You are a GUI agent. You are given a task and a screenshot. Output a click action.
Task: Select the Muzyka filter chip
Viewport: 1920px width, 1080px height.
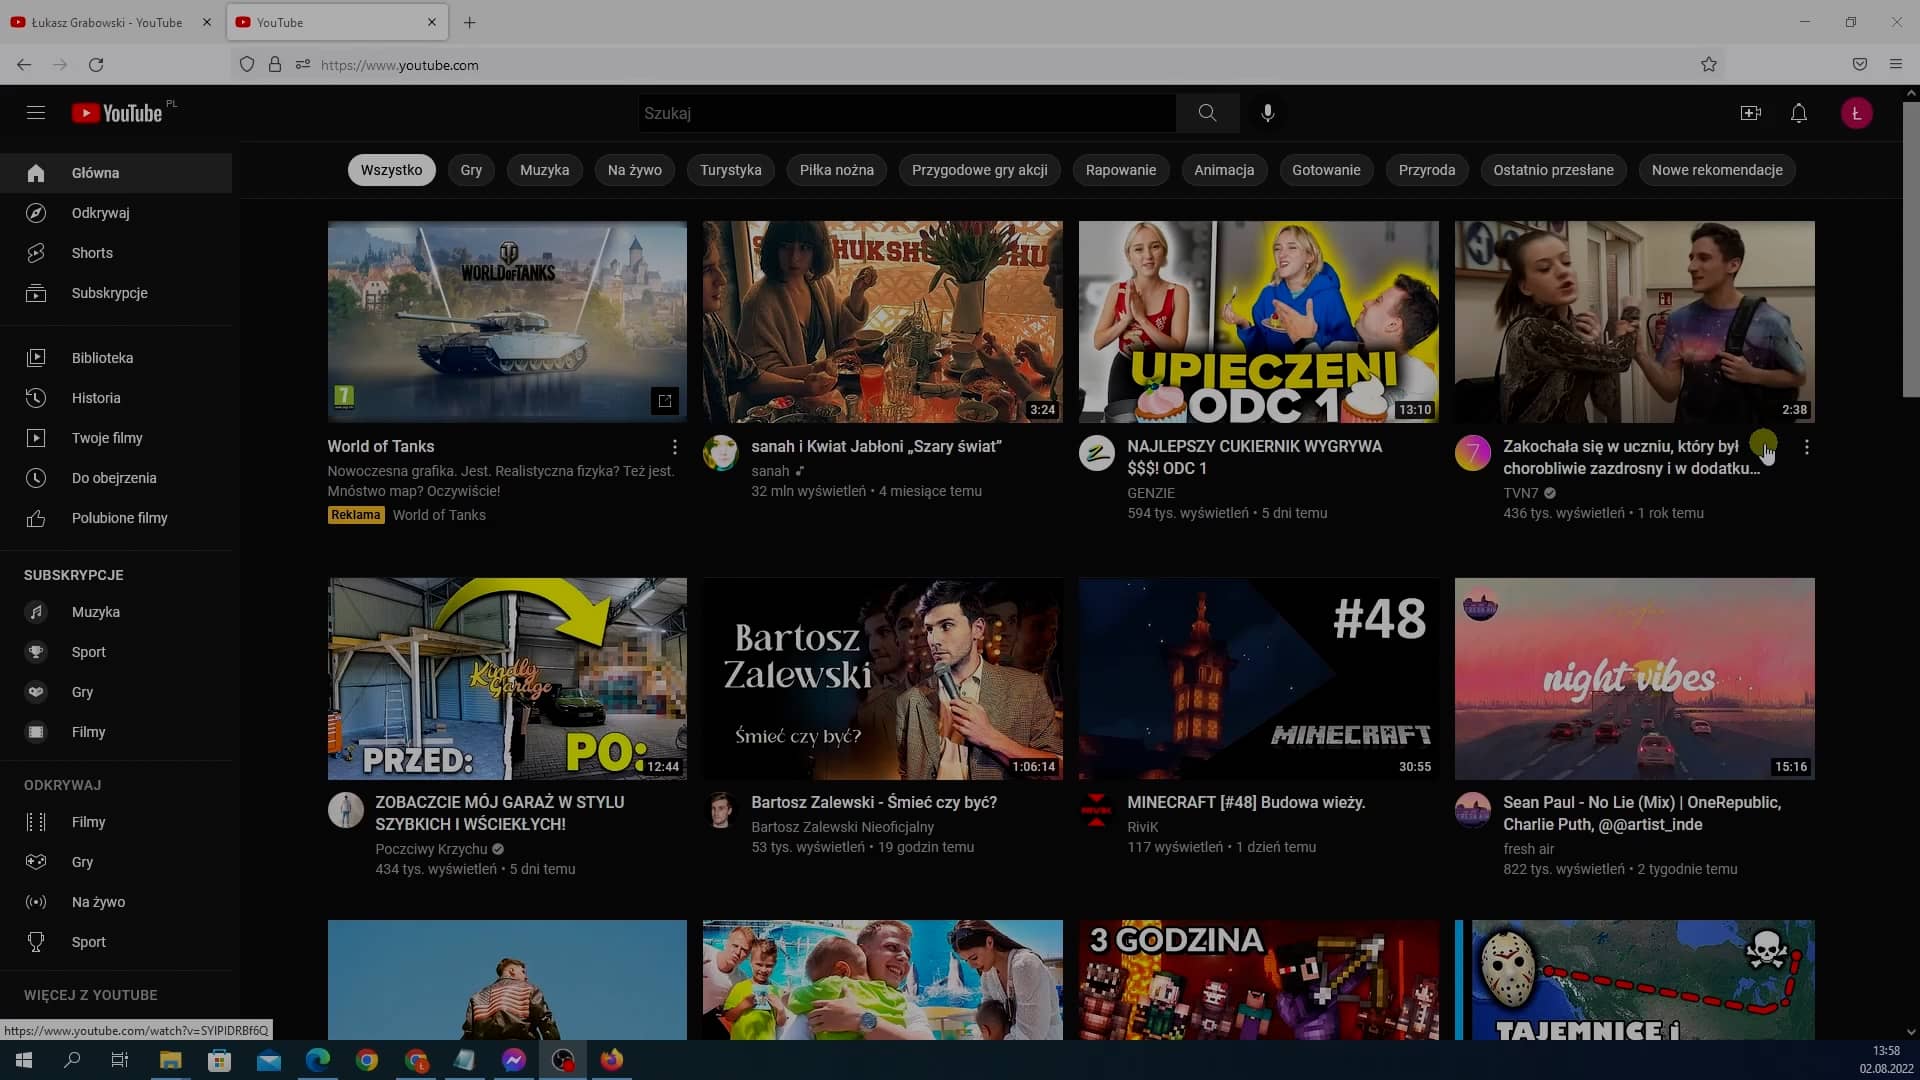click(x=544, y=170)
